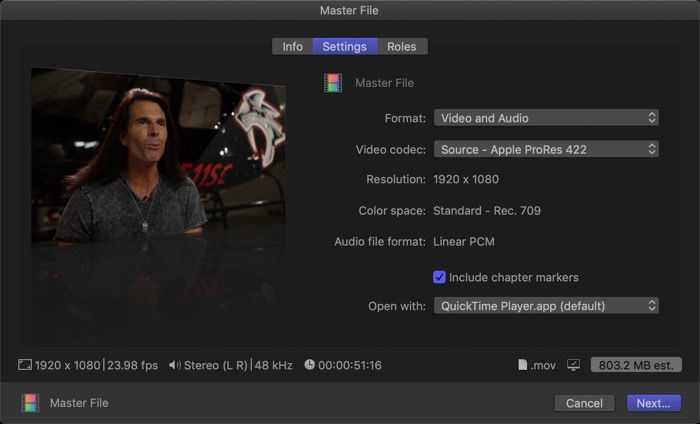Open the Format dropdown
Image resolution: width=700 pixels, height=424 pixels.
(546, 118)
